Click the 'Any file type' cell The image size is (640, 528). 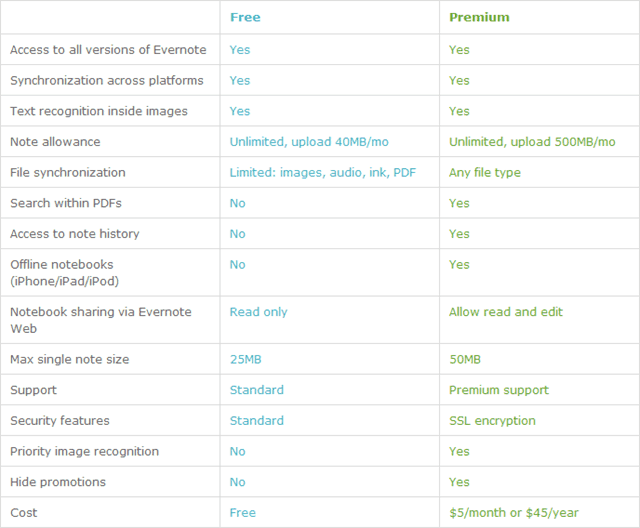point(485,173)
